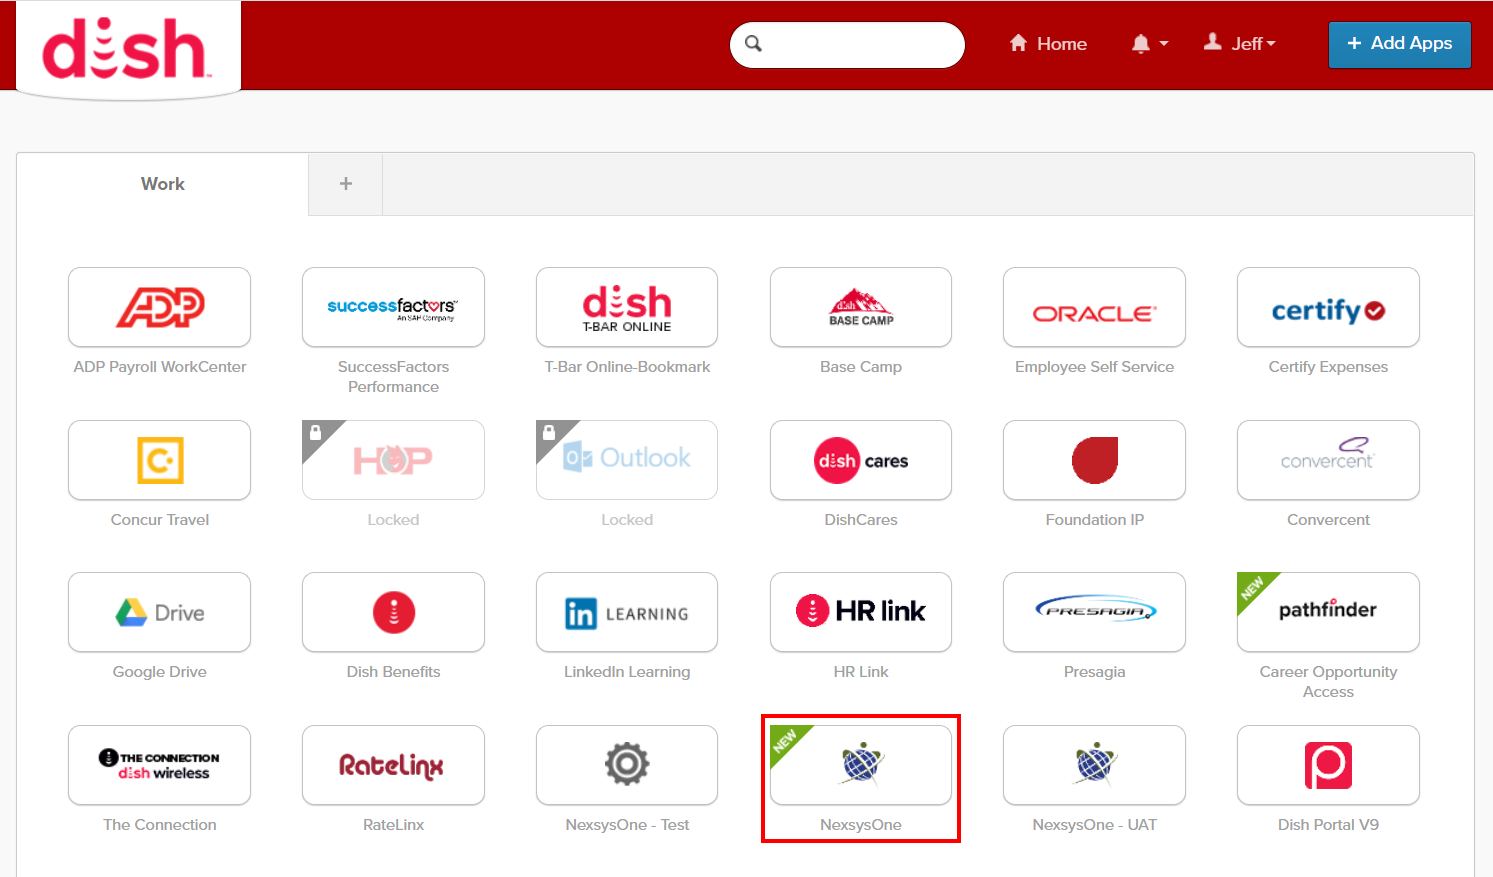This screenshot has height=877, width=1493.
Task: Click the 'DishCares' label text
Action: point(861,520)
